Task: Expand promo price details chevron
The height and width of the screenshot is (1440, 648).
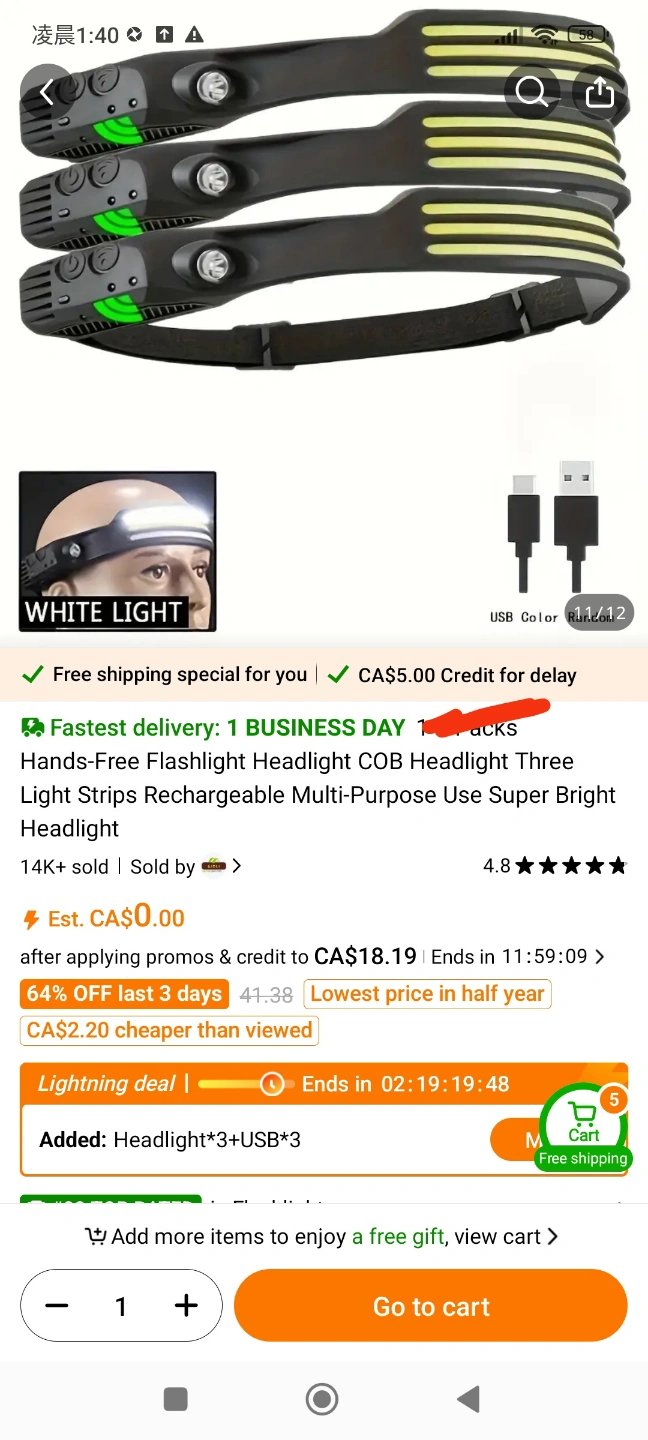Action: tap(599, 957)
